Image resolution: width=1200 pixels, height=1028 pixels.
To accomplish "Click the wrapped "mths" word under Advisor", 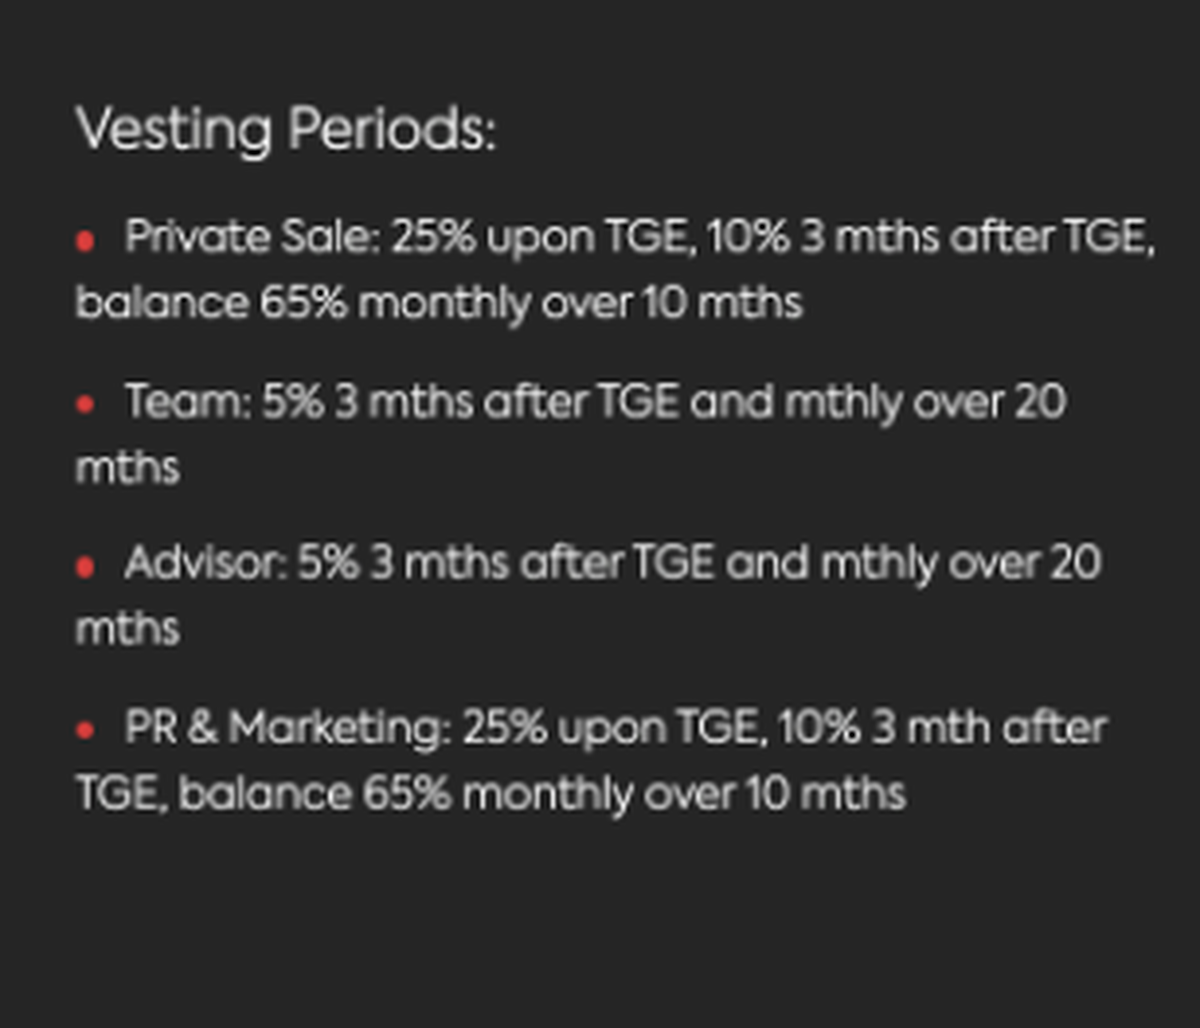I will coord(127,629).
